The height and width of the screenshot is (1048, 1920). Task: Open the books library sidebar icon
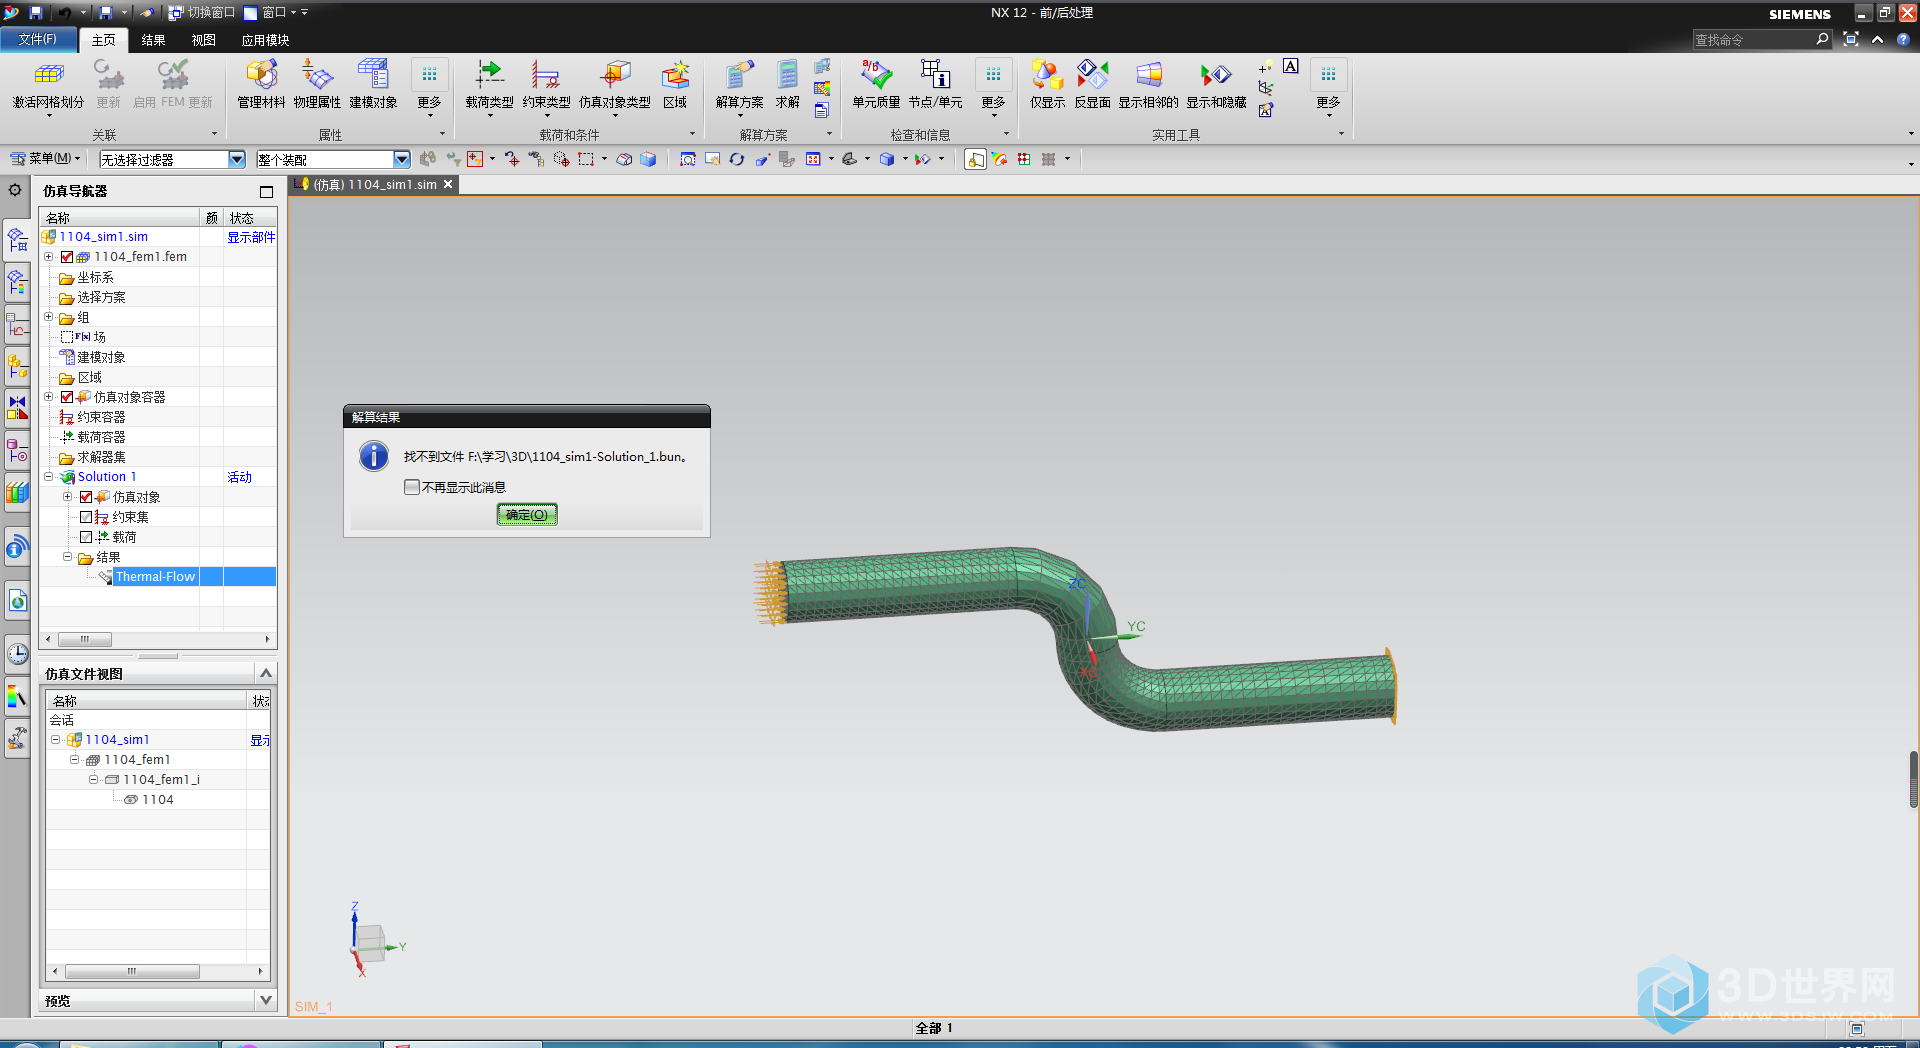pos(18,493)
